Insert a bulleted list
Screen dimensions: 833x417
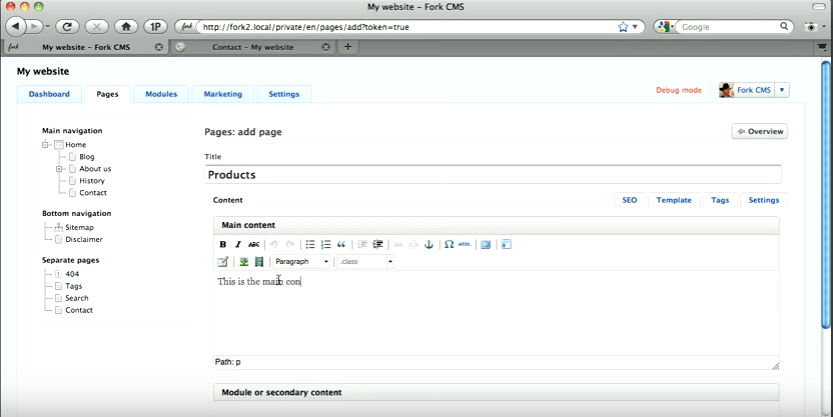coord(310,245)
